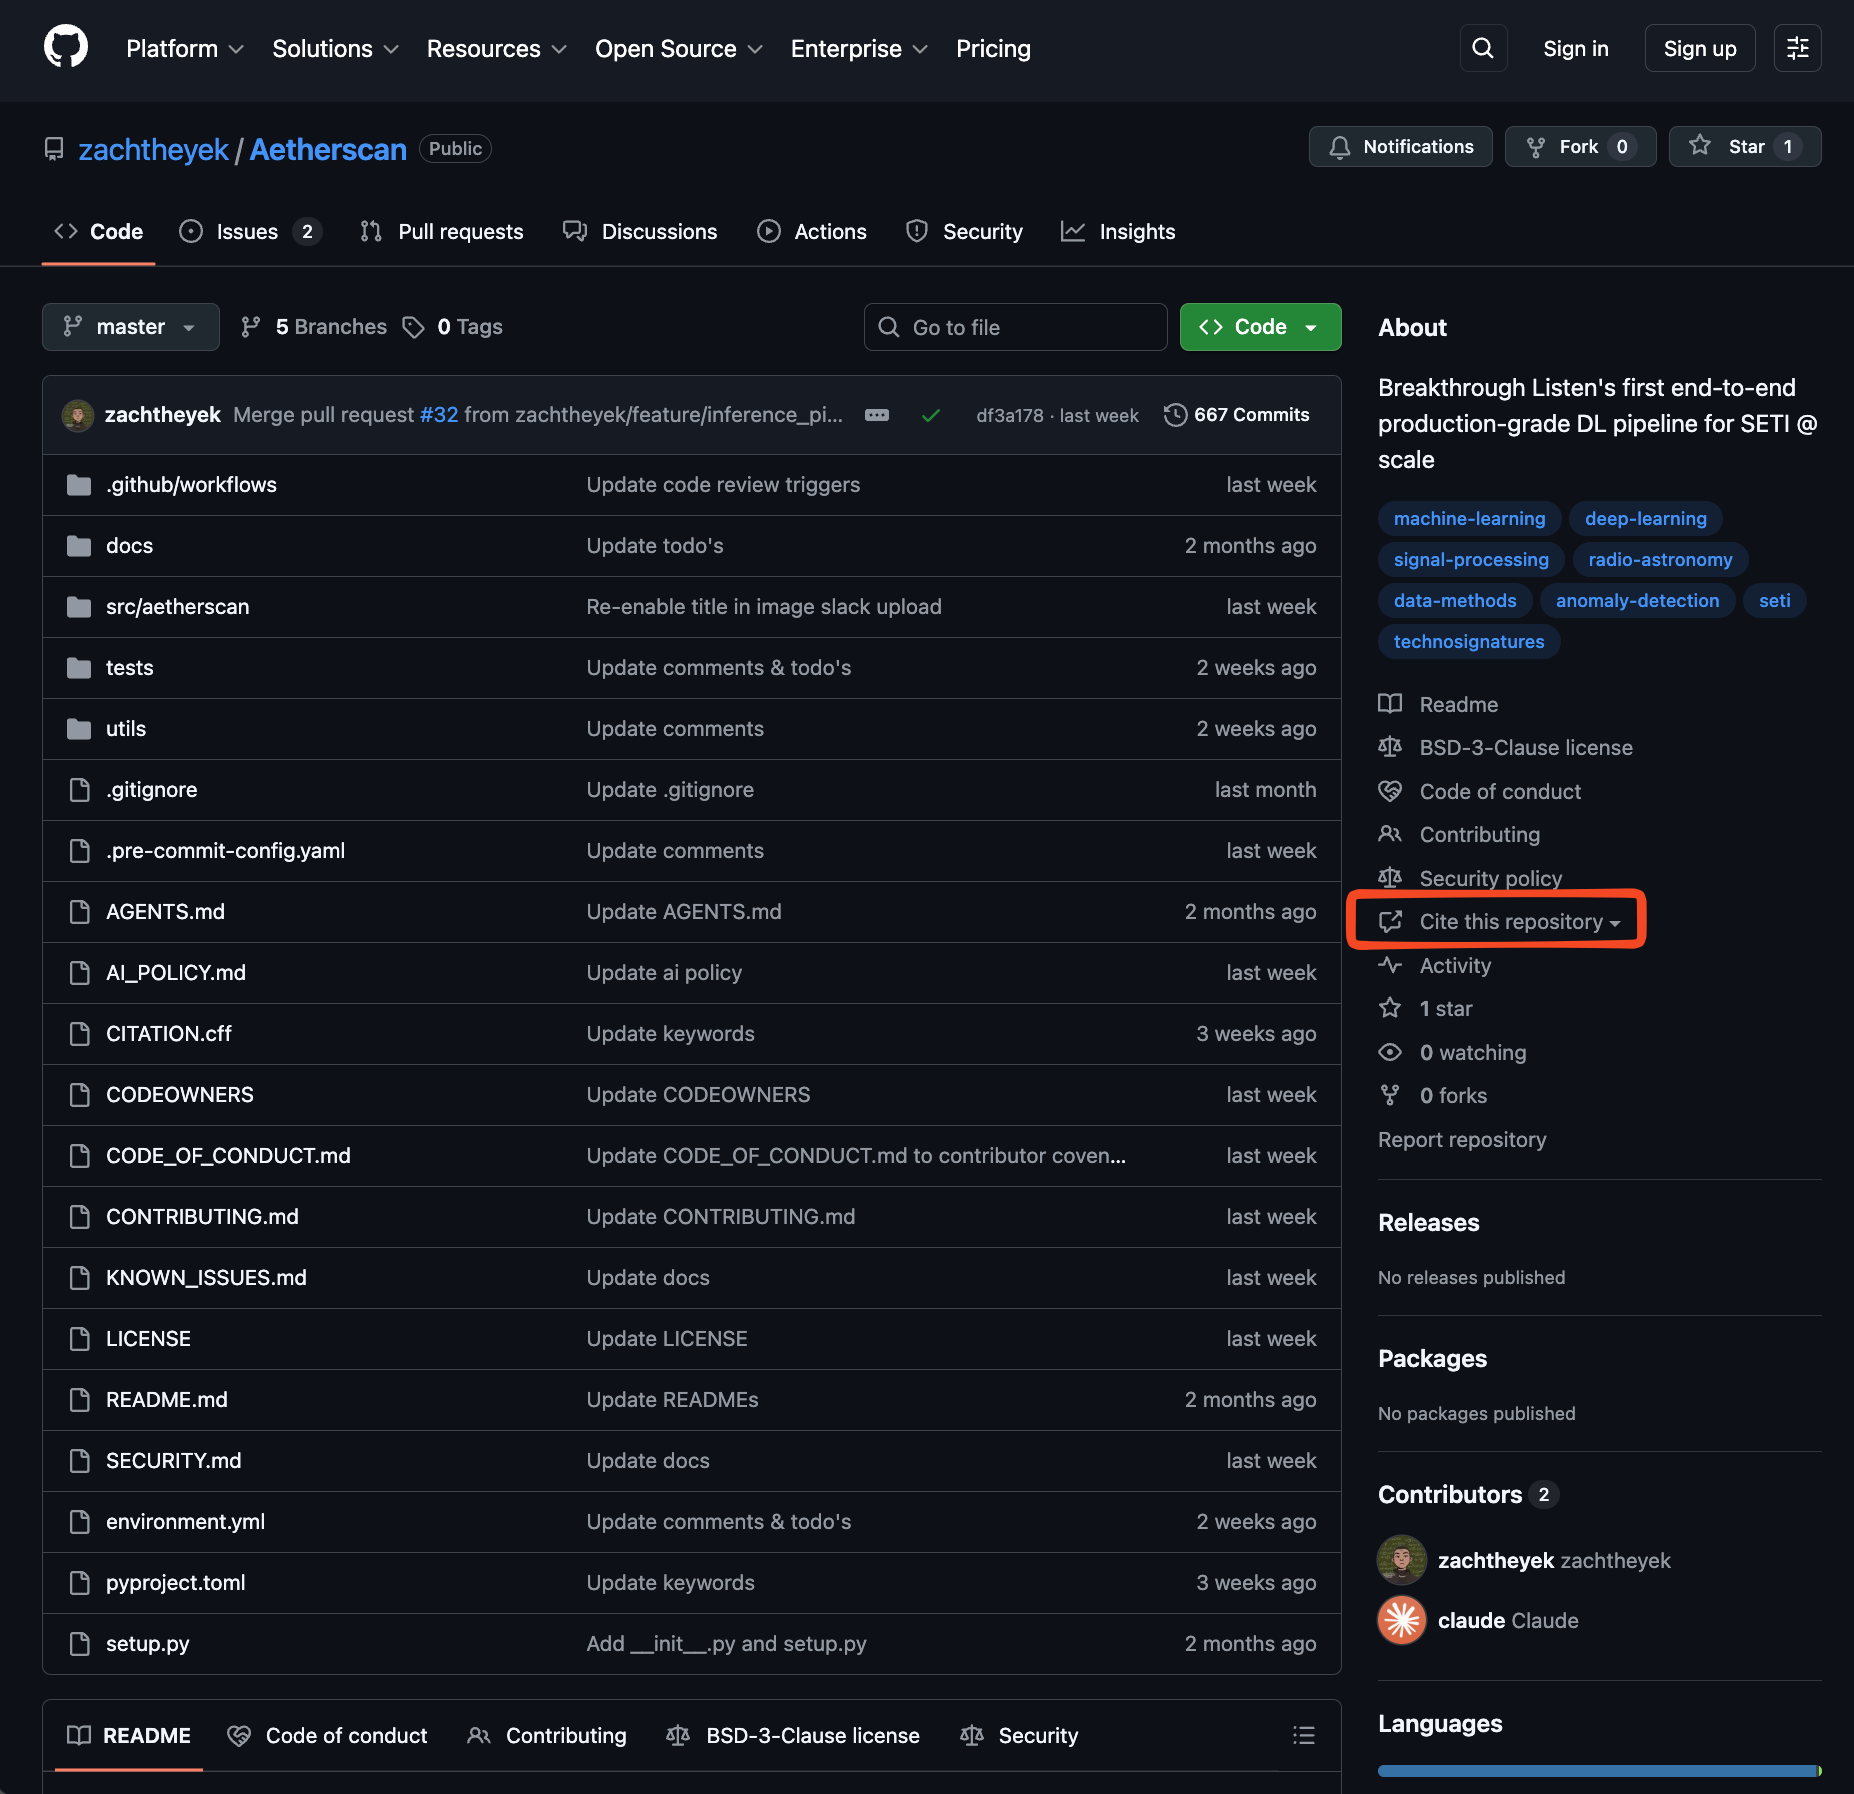Expand the Resources menu
The image size is (1854, 1794).
tap(496, 48)
